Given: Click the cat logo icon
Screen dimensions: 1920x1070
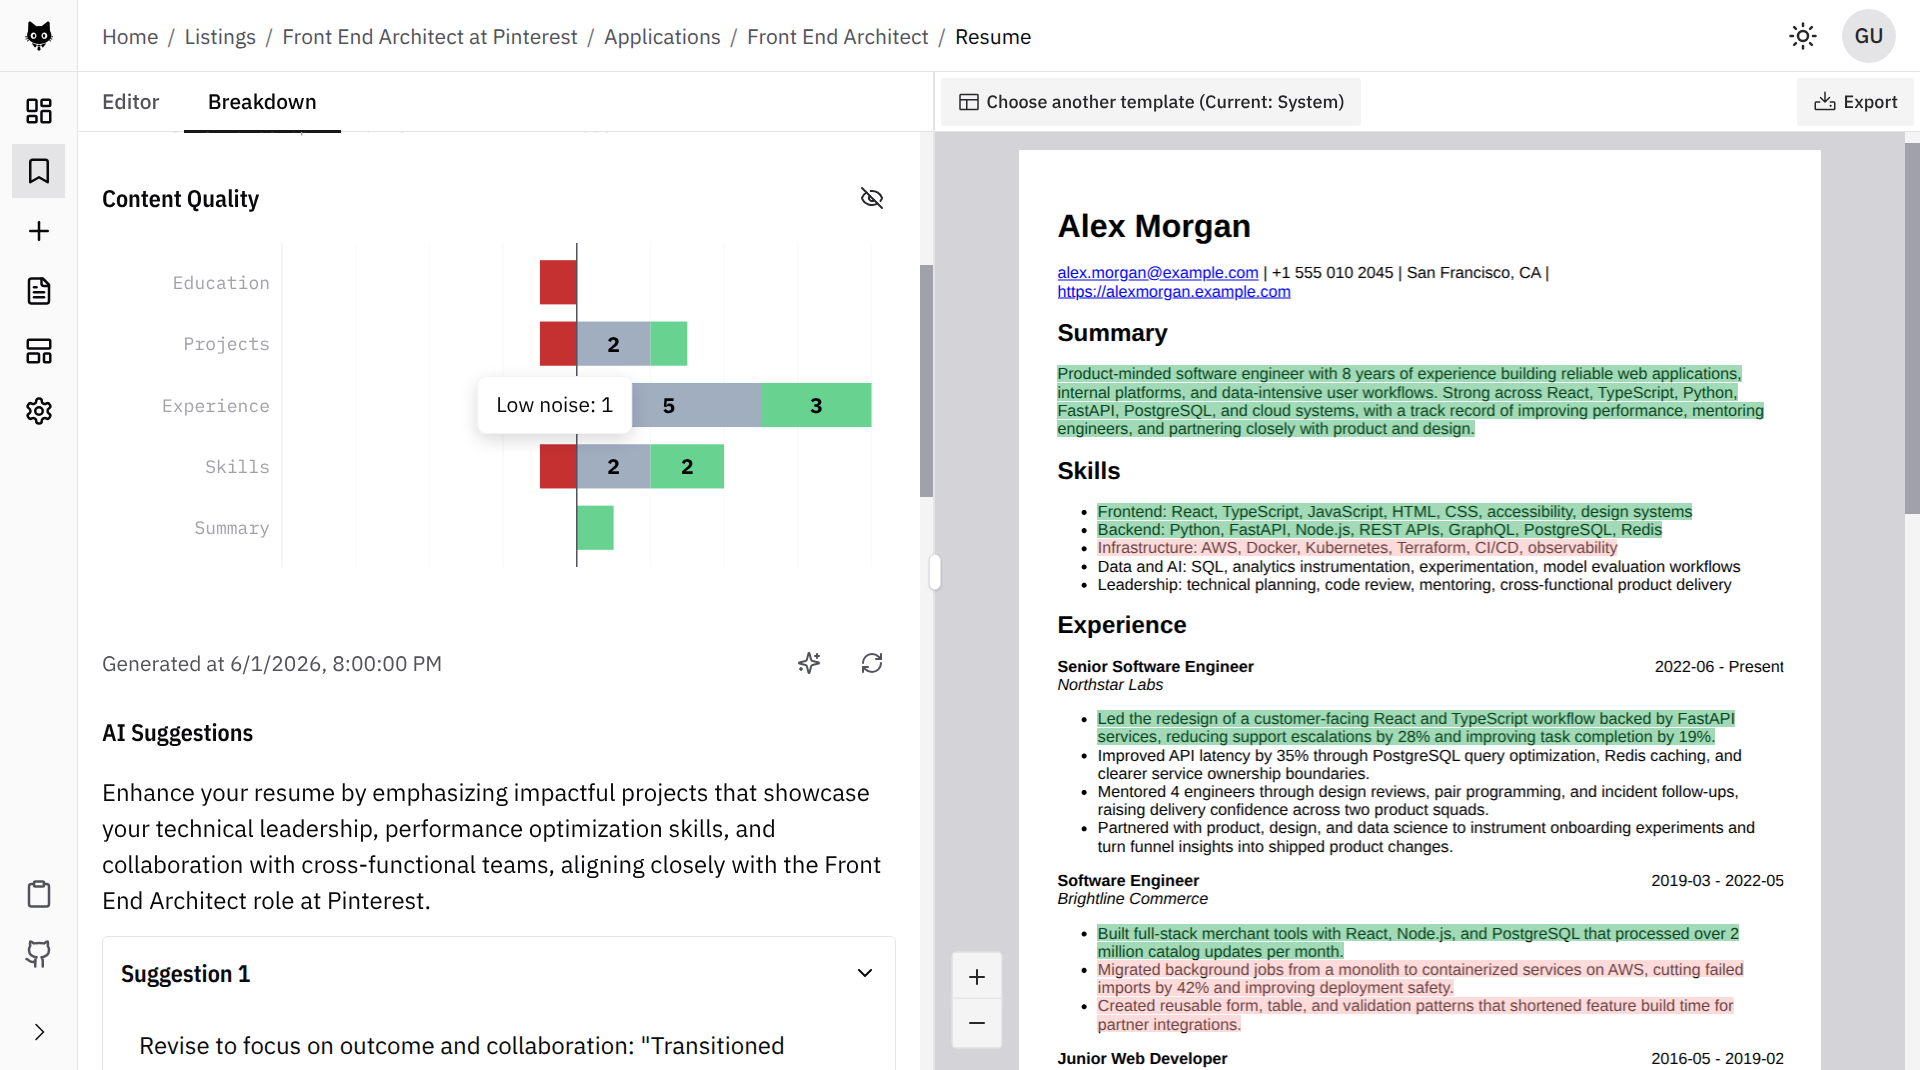Looking at the screenshot, I should [38, 36].
